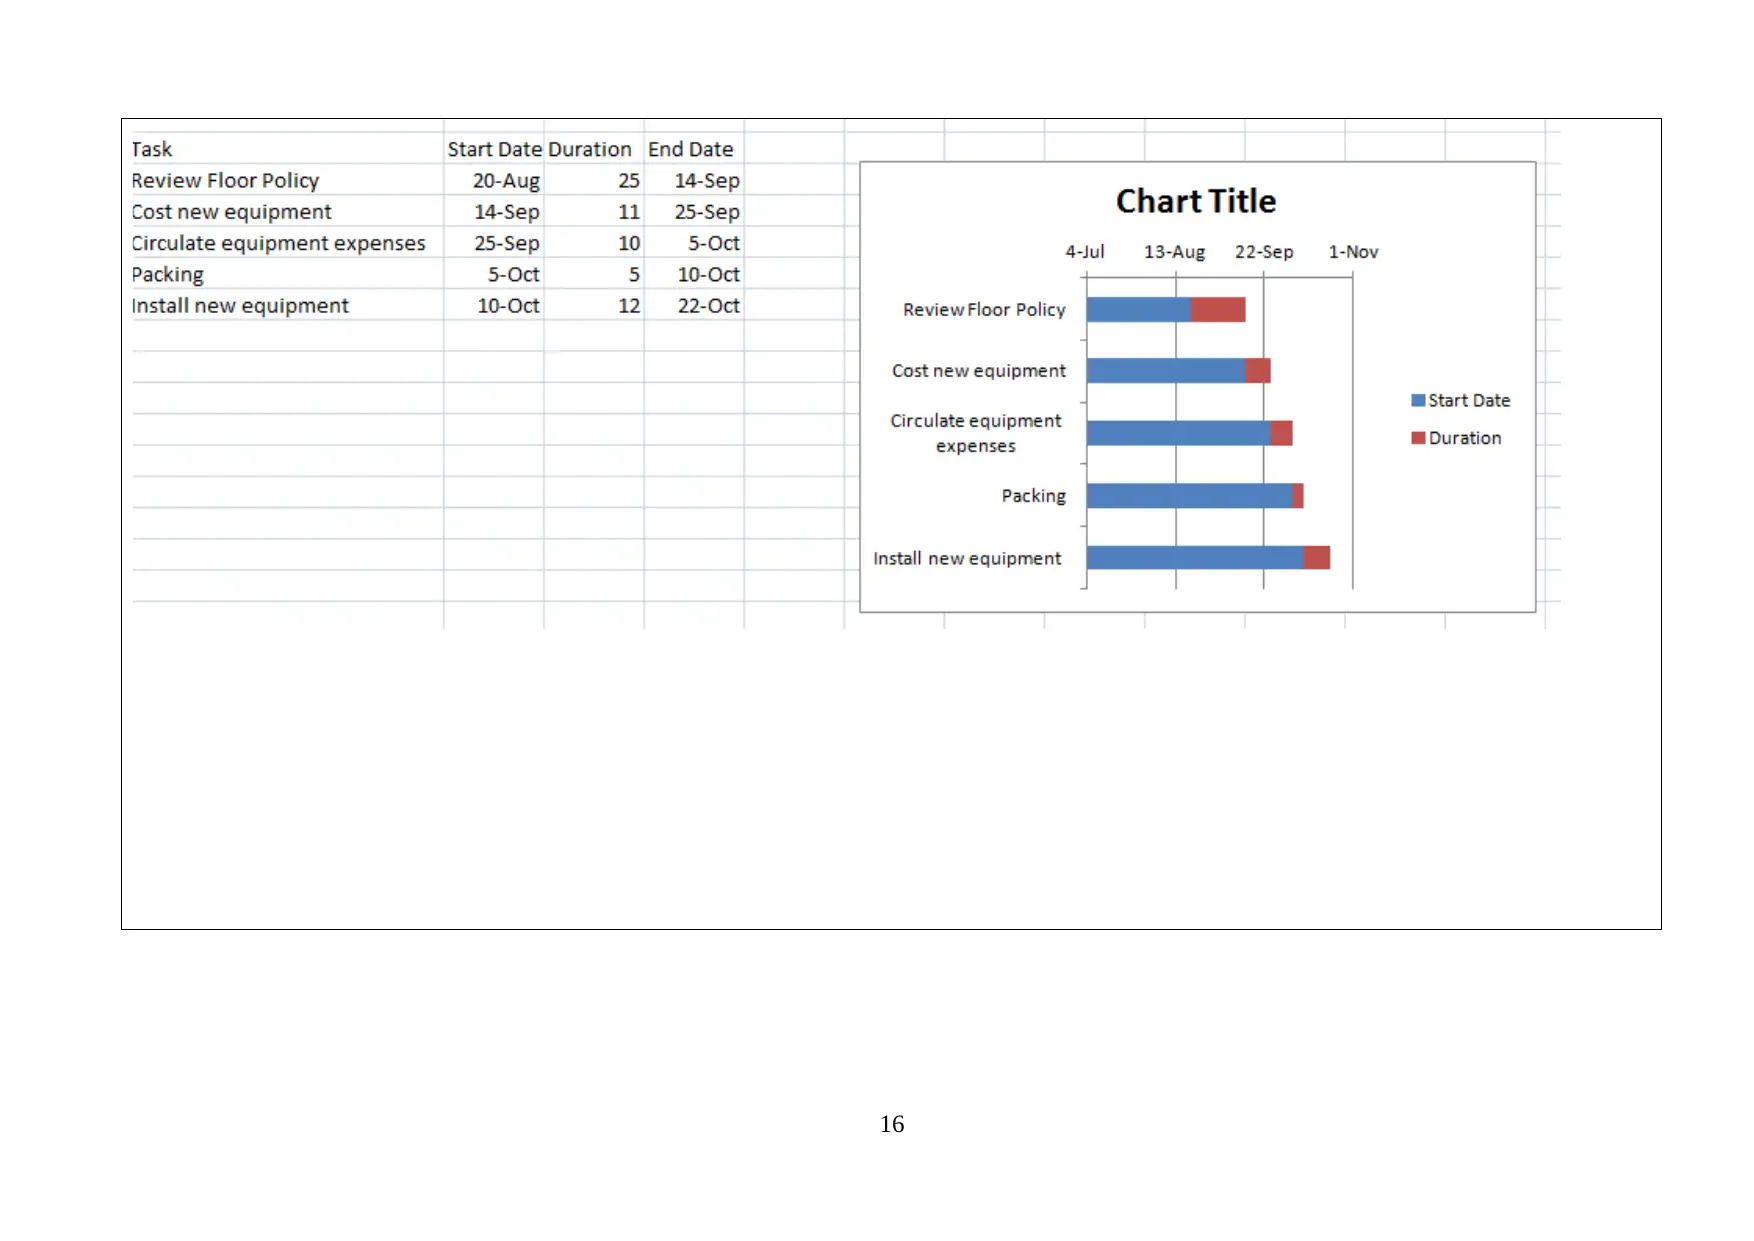Click 'Install new equipment' table cell
The width and height of the screenshot is (1754, 1241).
pos(287,305)
